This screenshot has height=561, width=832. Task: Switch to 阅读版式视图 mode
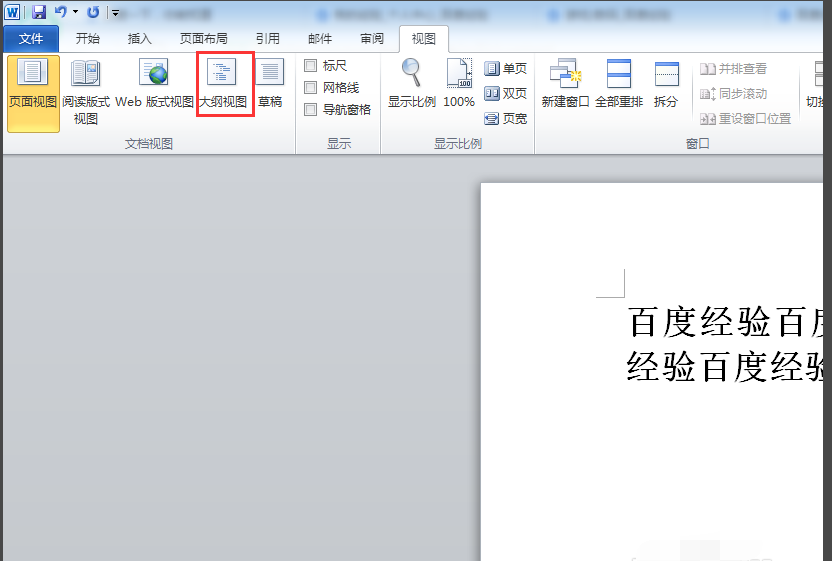click(85, 92)
